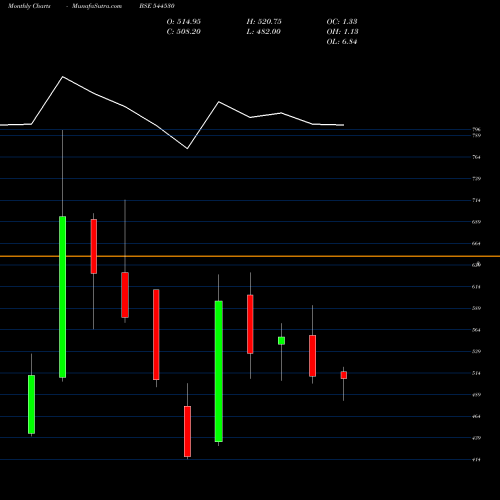Click the 539 price axis label
This screenshot has width=500, height=500.
476,351
